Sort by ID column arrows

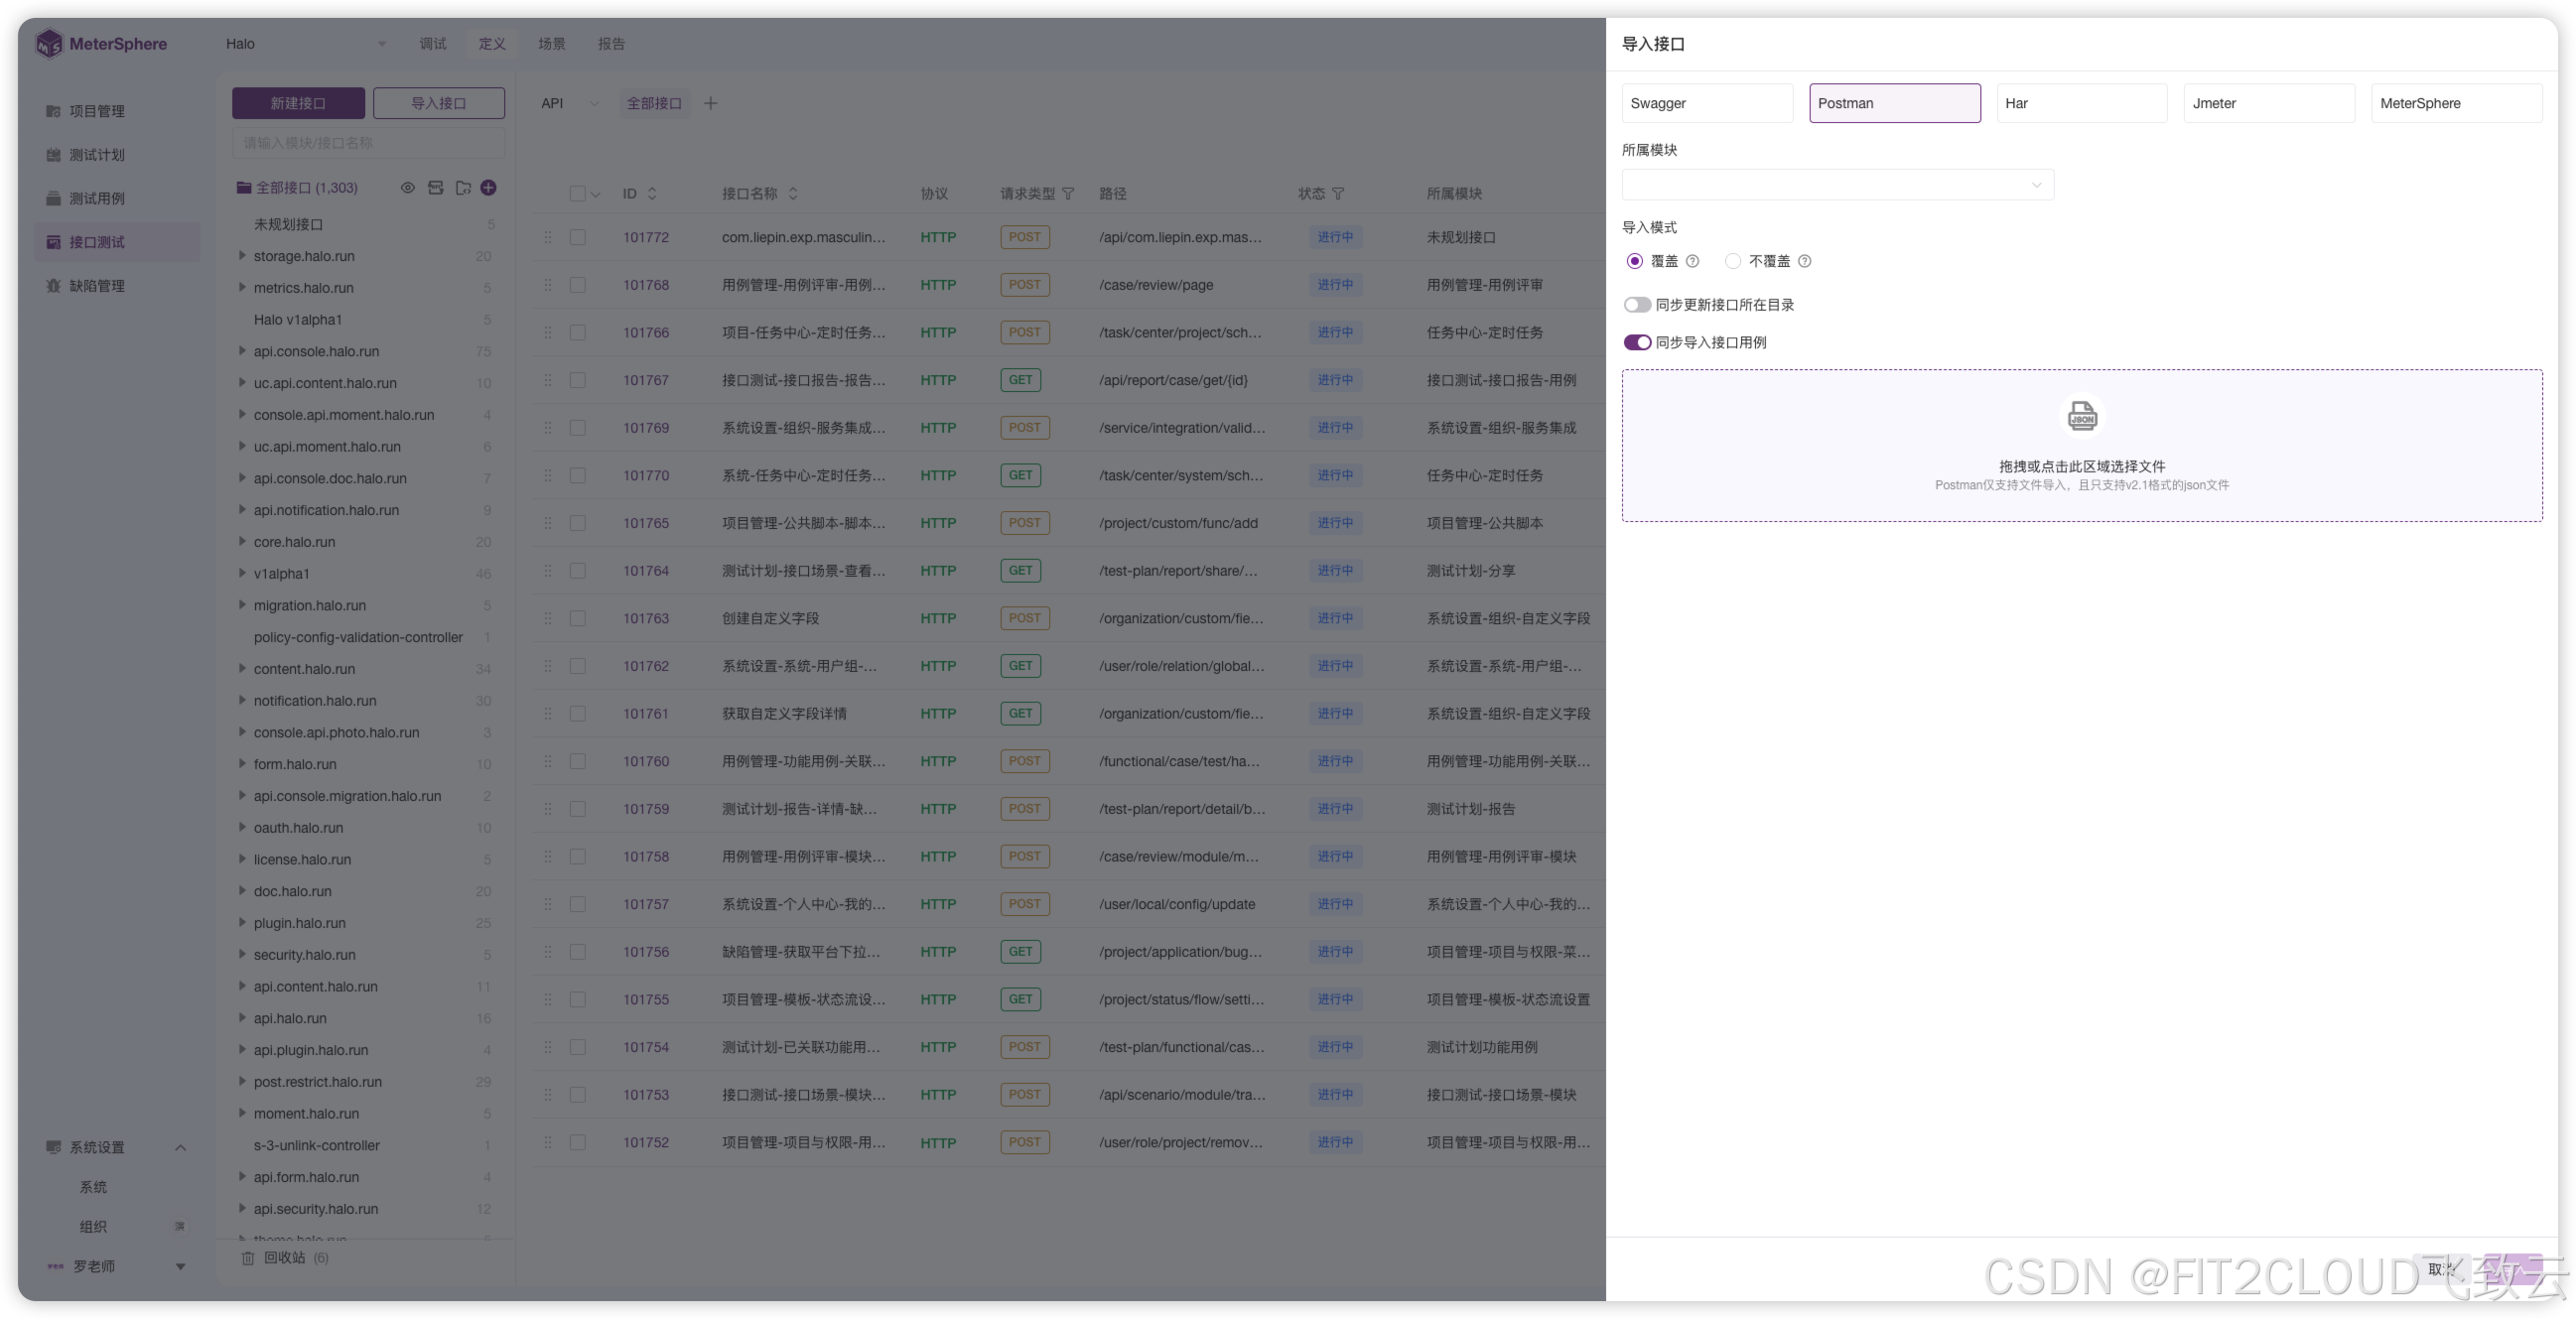click(652, 194)
